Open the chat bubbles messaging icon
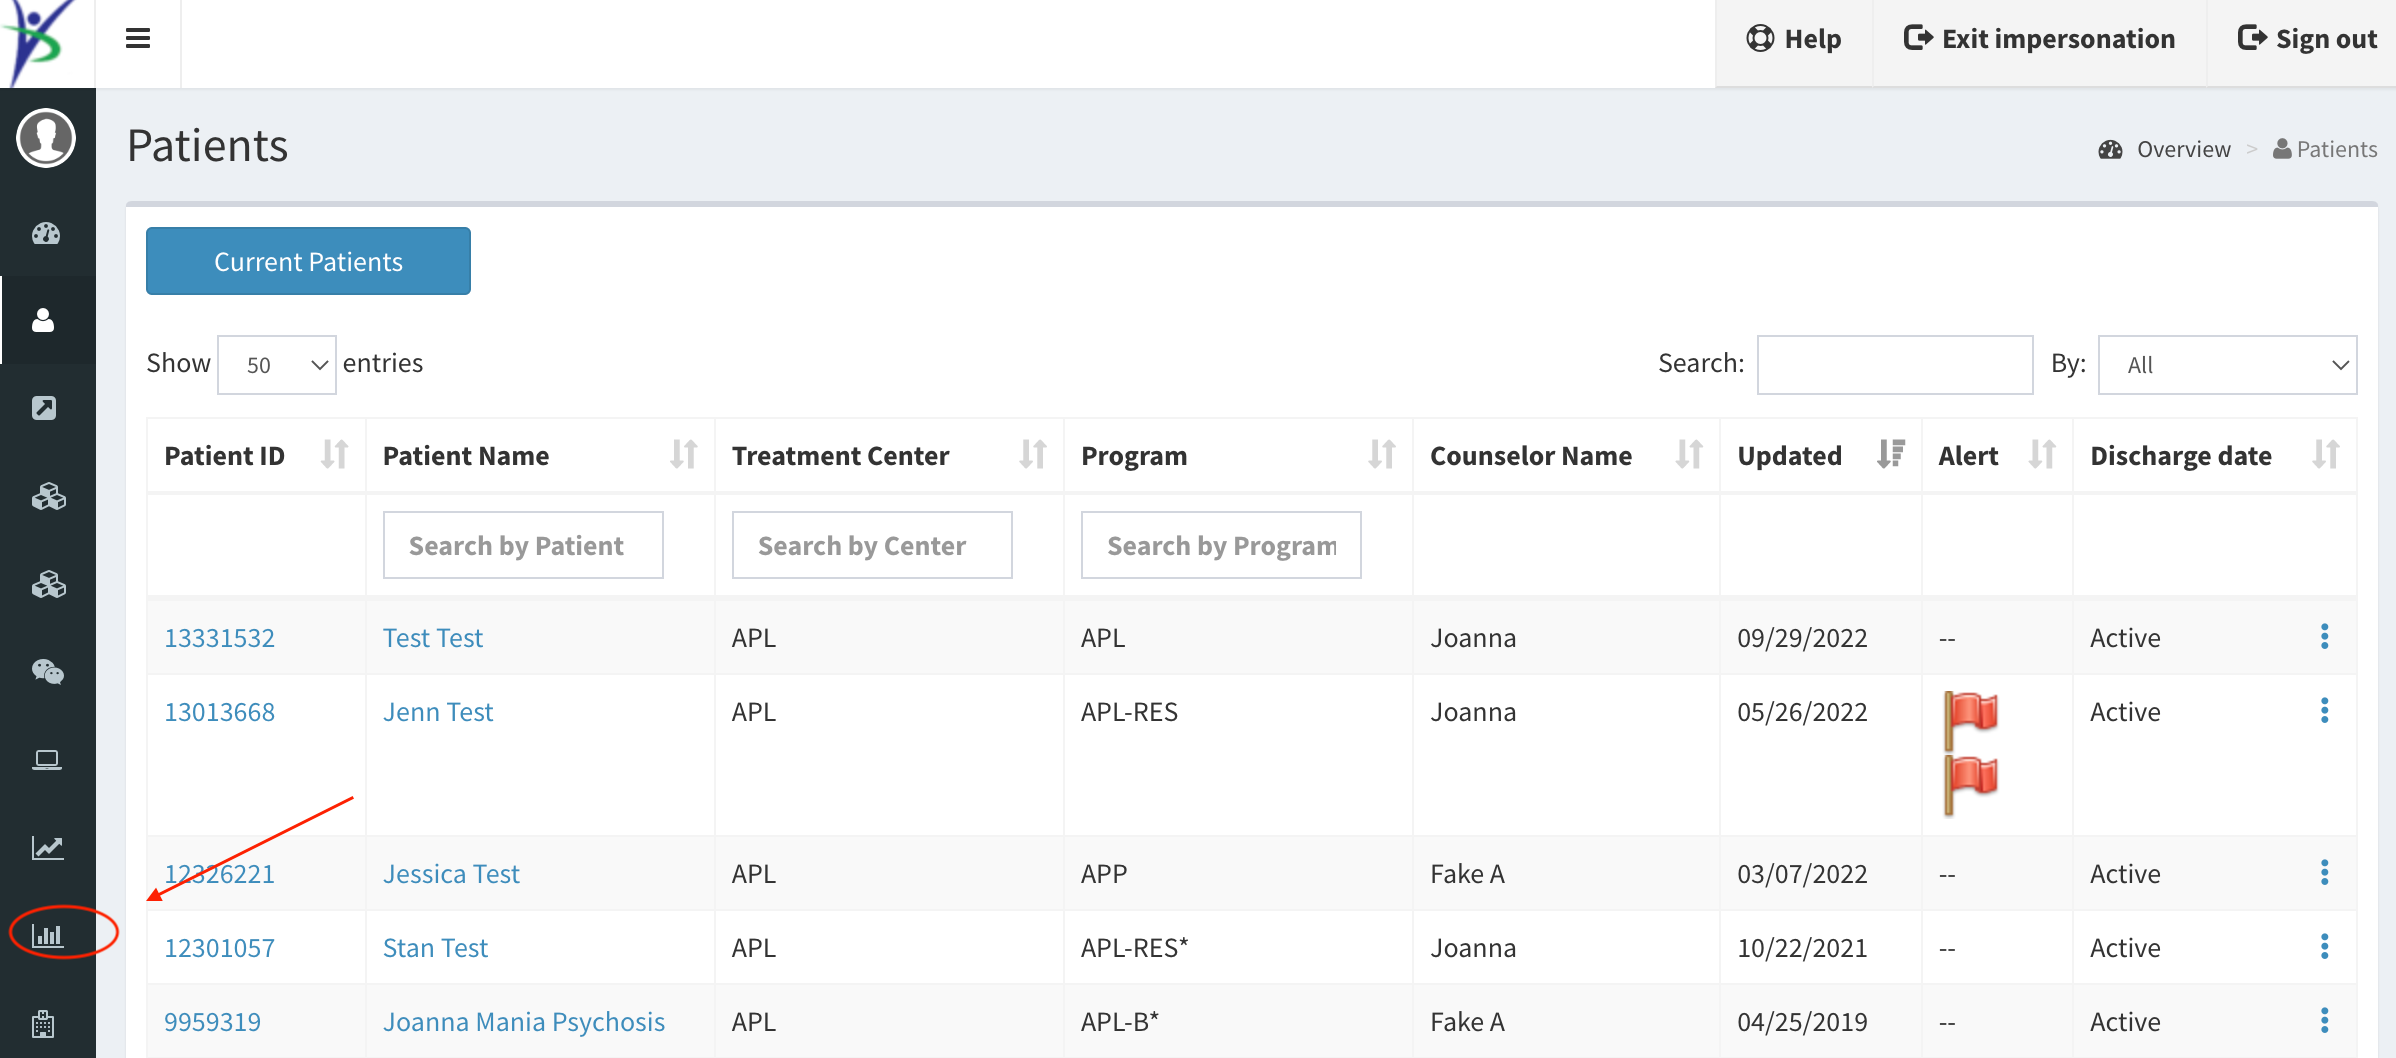Screen dimensions: 2396x1058 (46, 672)
